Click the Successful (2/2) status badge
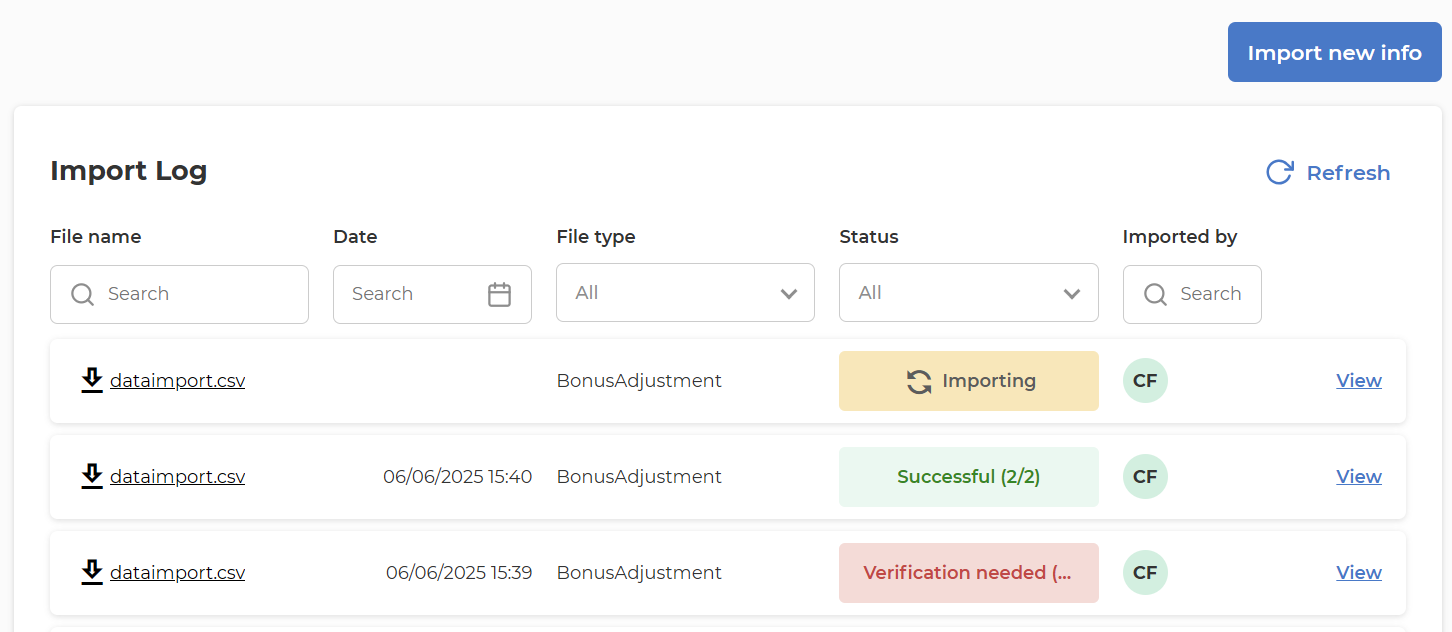The width and height of the screenshot is (1452, 632). tap(968, 477)
